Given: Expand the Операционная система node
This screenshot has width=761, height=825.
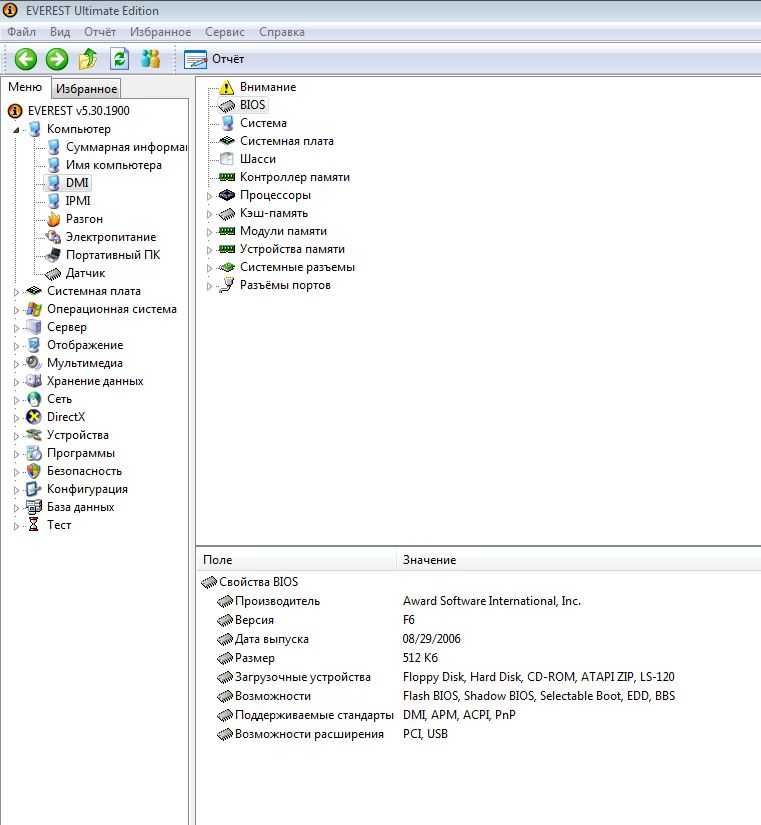Looking at the screenshot, I should coord(16,310).
